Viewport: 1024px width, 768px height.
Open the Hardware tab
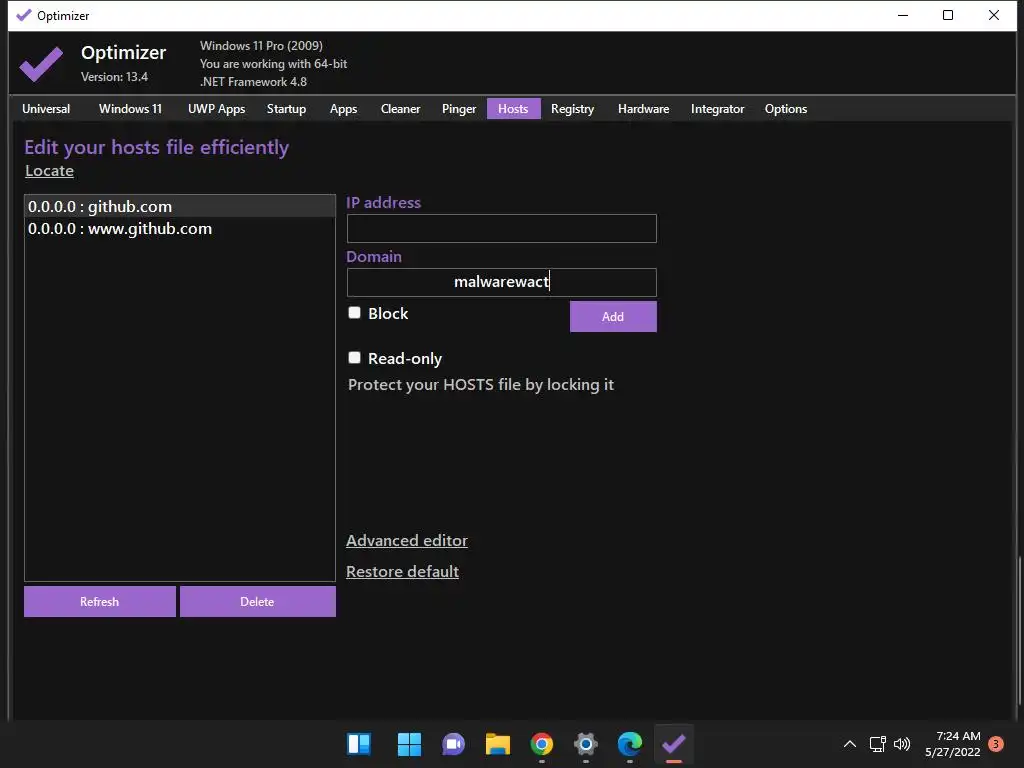tap(644, 109)
